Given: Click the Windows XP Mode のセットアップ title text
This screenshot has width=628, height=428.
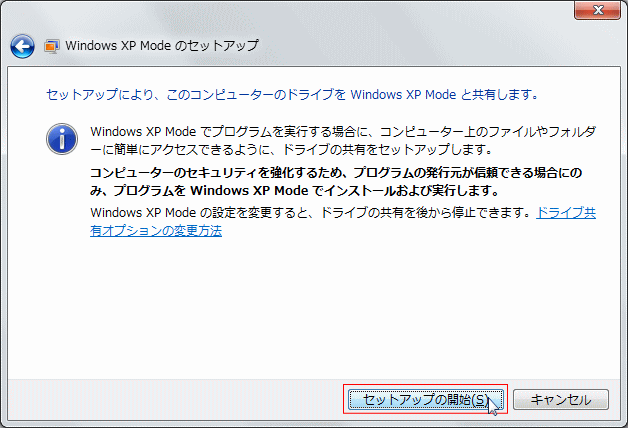Looking at the screenshot, I should (x=162, y=46).
